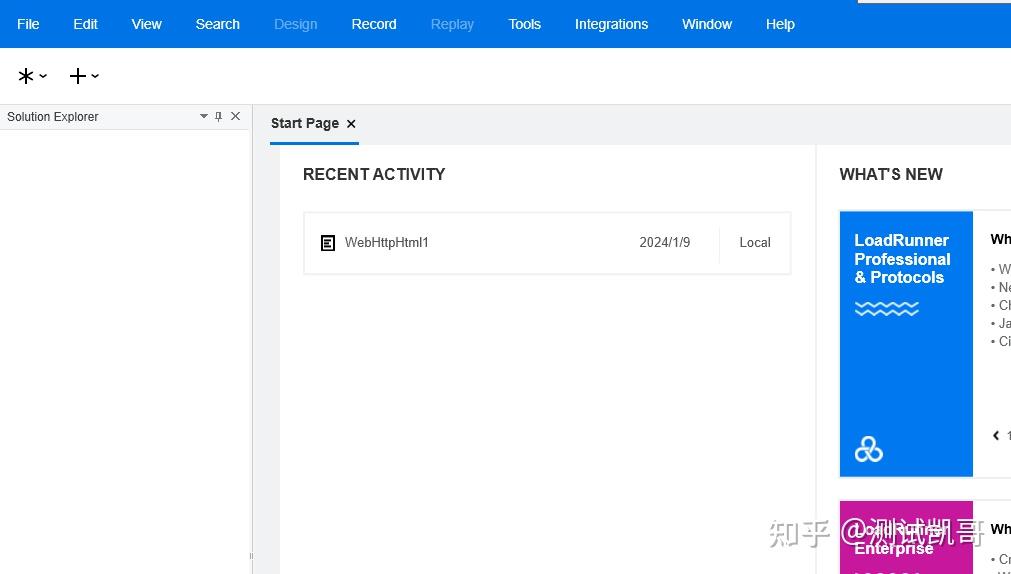Close the Solution Explorer panel
The image size is (1011, 574).
236,117
